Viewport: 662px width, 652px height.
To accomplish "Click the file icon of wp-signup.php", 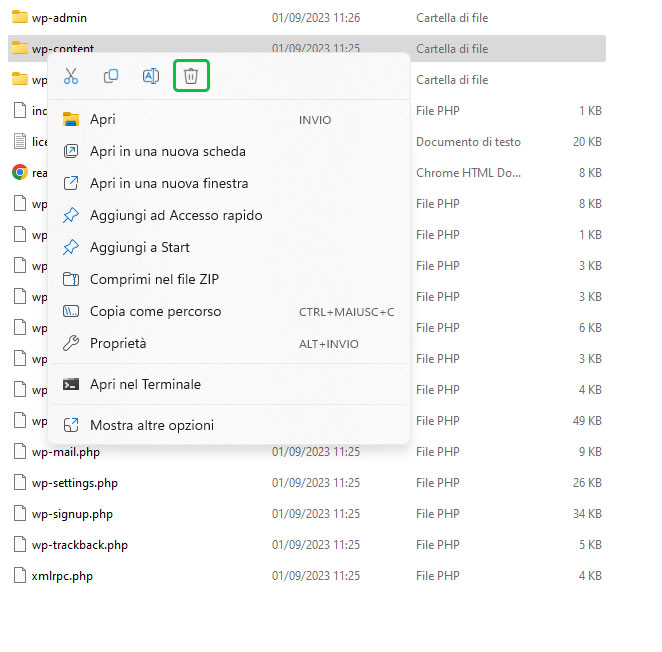I will tap(19, 513).
